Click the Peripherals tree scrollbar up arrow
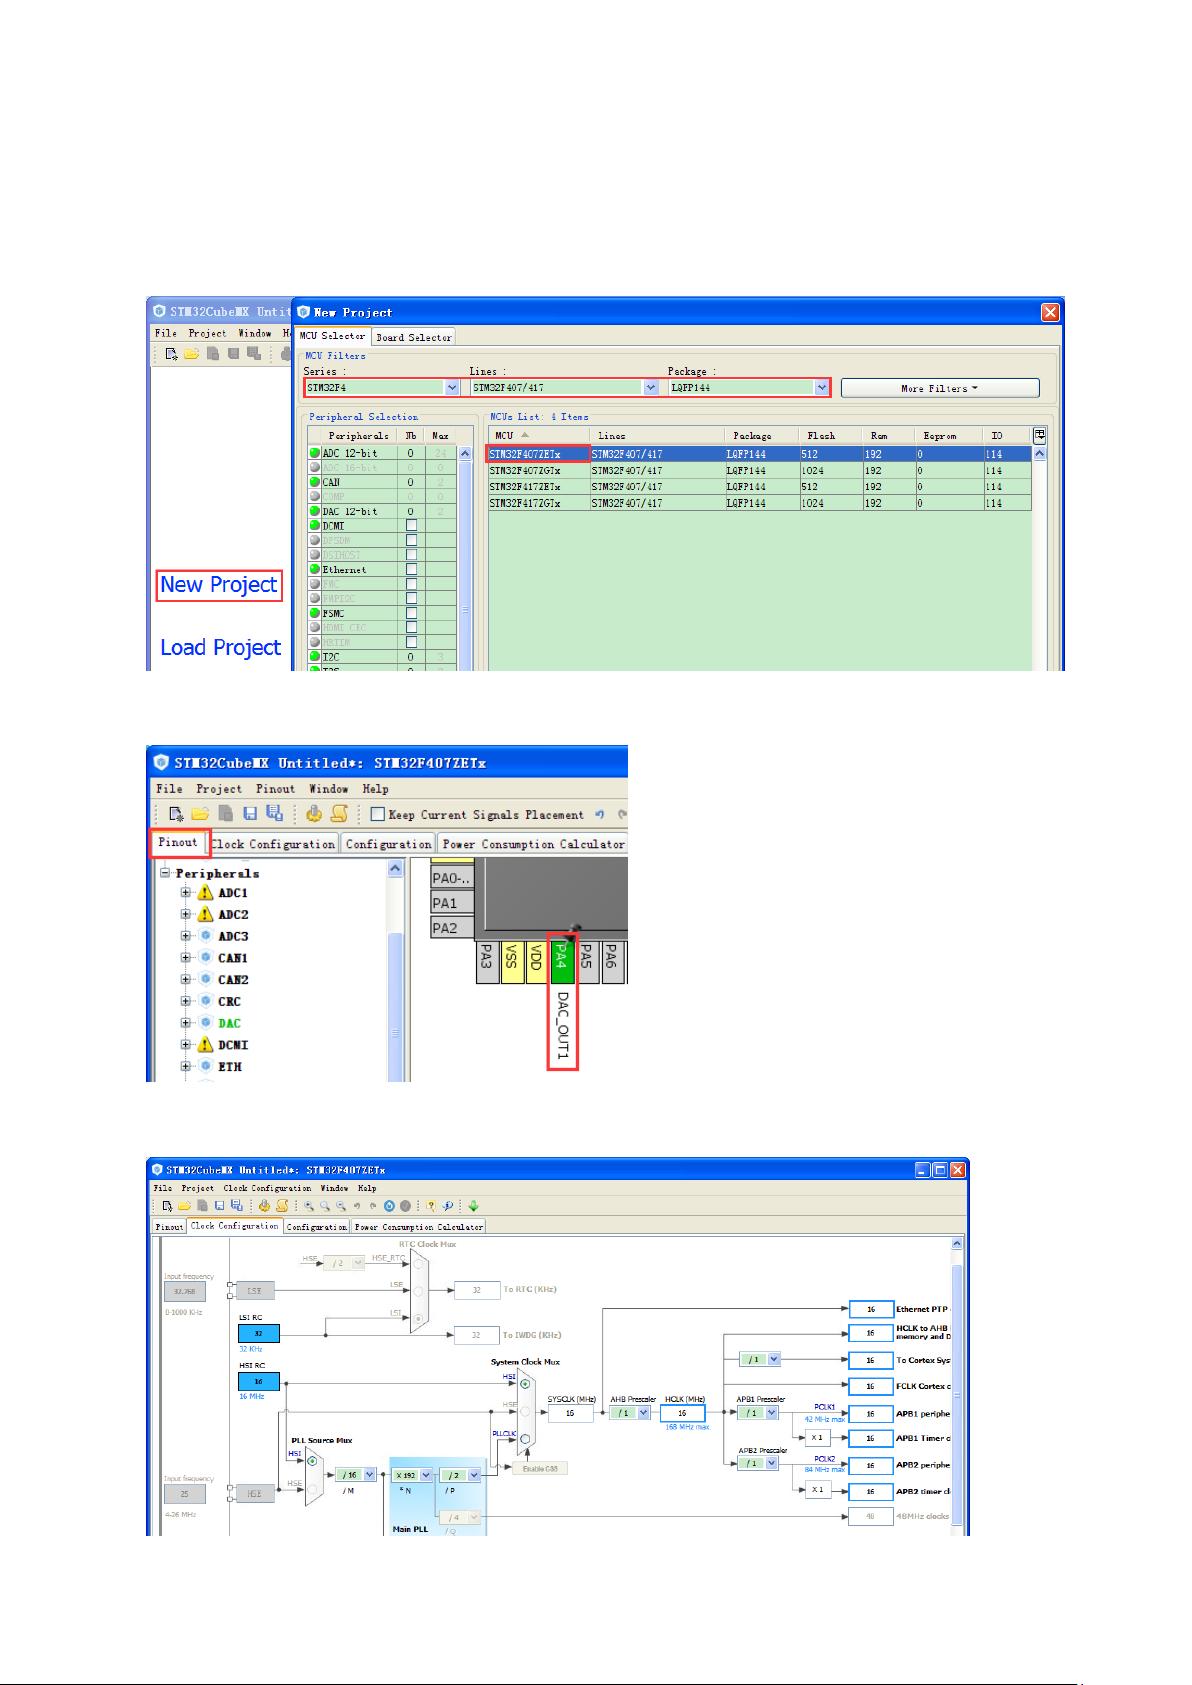The image size is (1192, 1685). pyautogui.click(x=395, y=869)
